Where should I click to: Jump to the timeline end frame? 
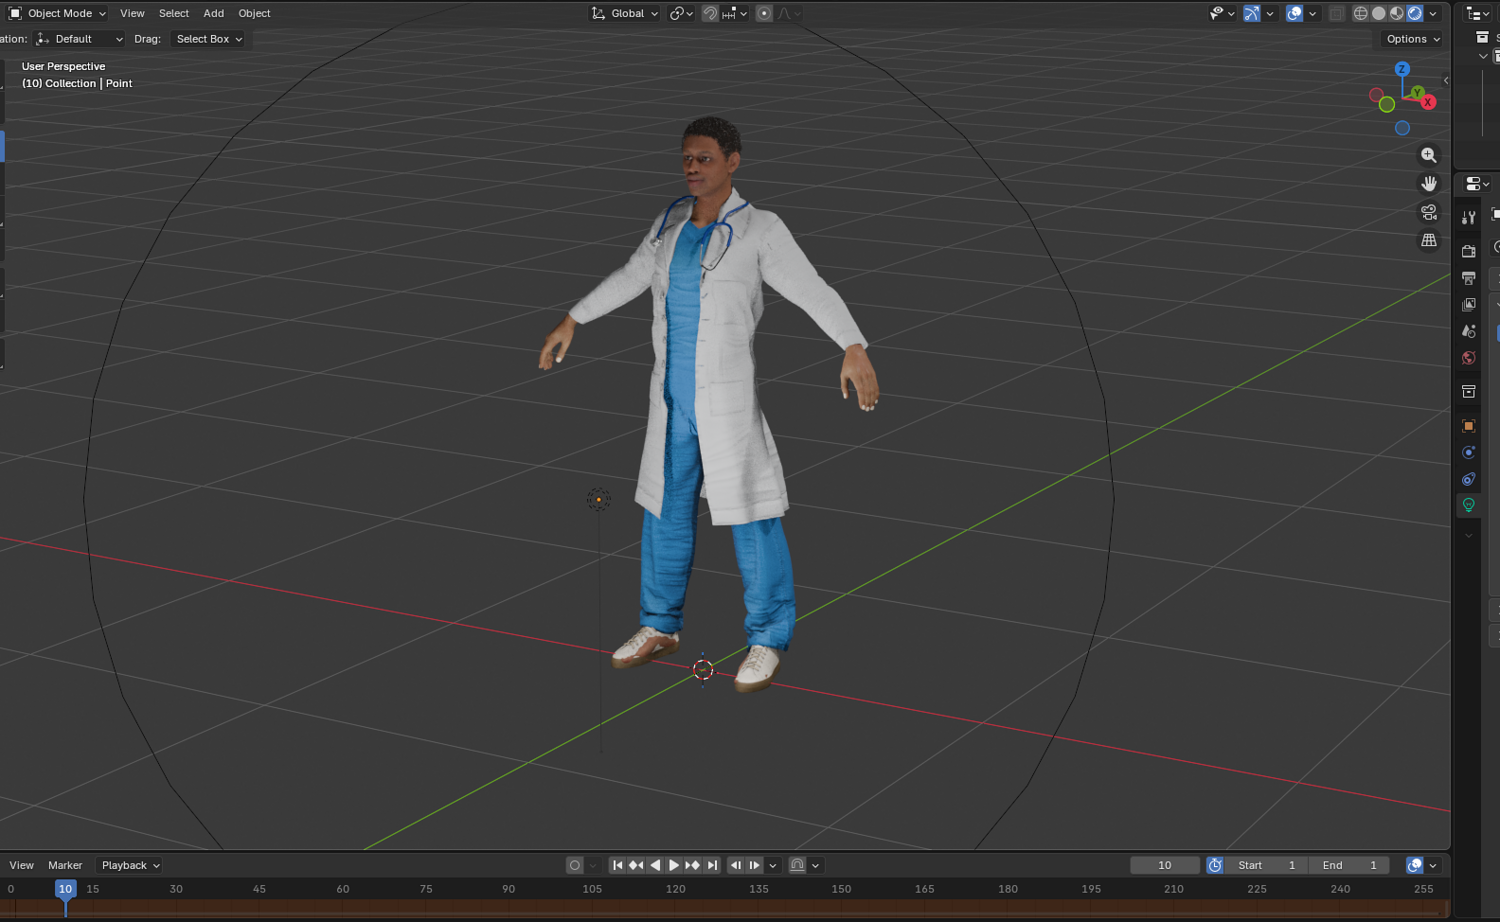[712, 865]
